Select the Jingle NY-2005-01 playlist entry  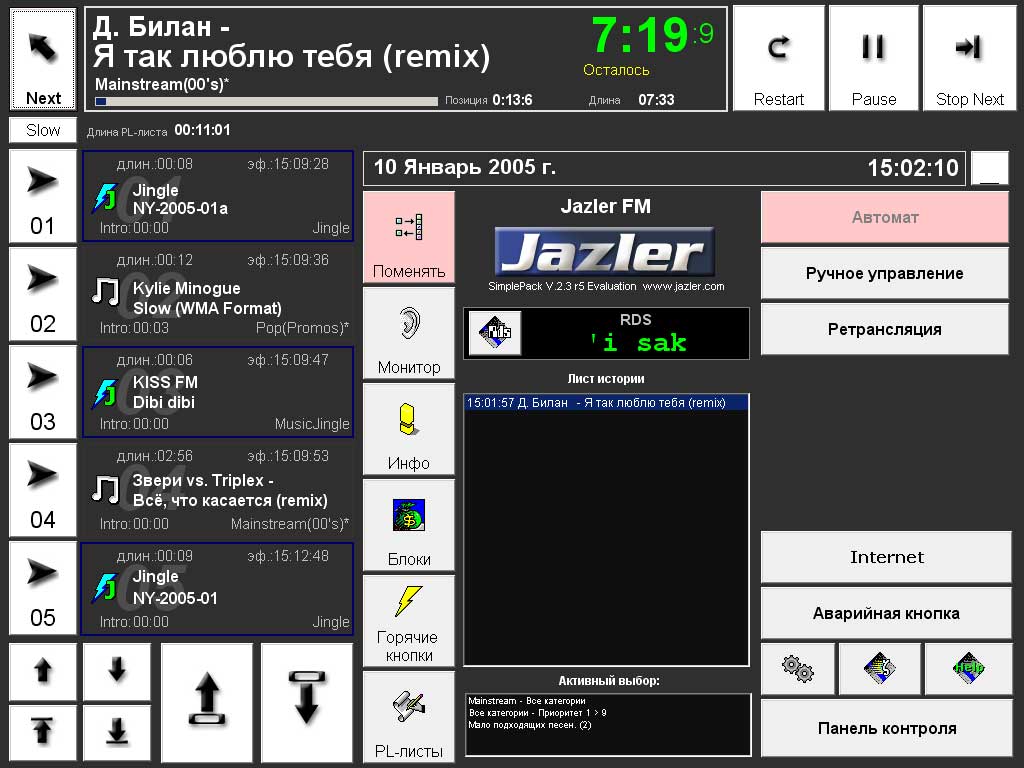click(217, 588)
